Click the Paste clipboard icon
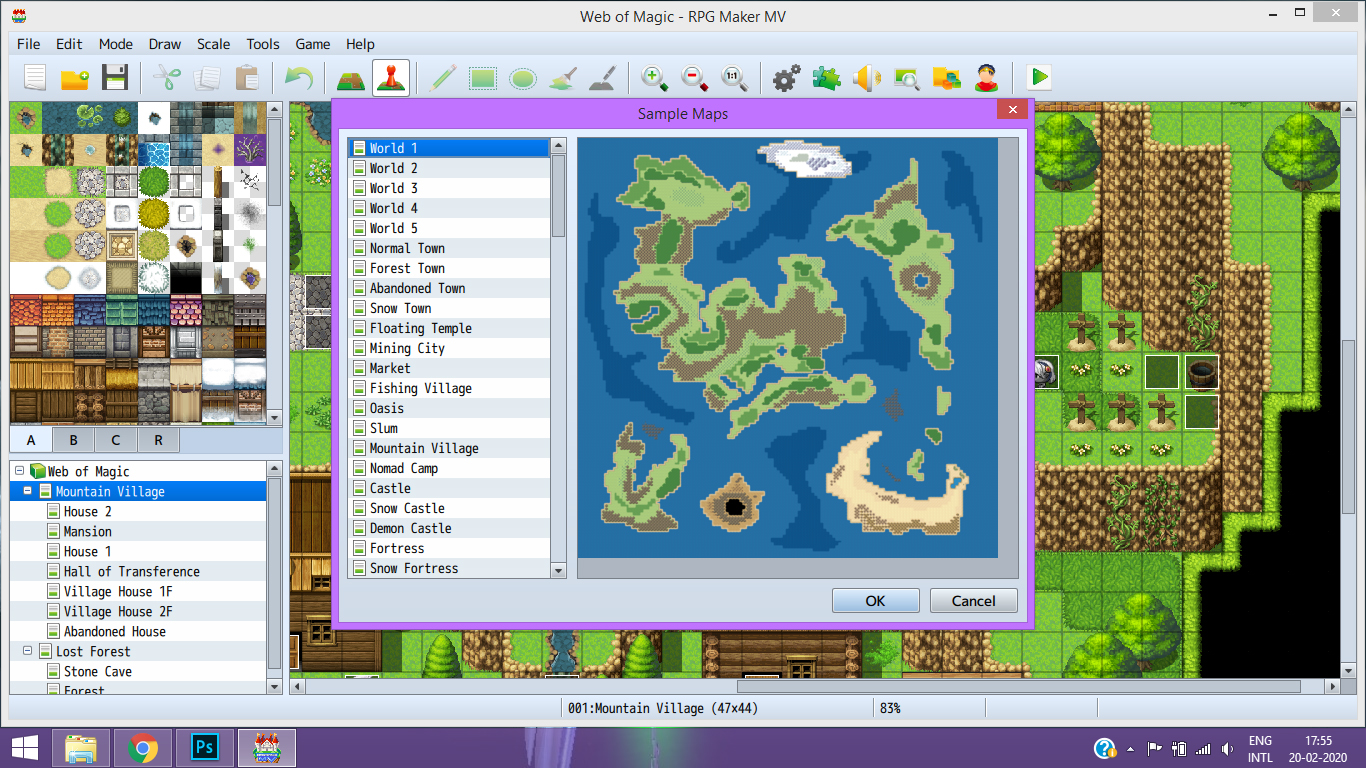Image resolution: width=1366 pixels, height=768 pixels. coord(247,77)
